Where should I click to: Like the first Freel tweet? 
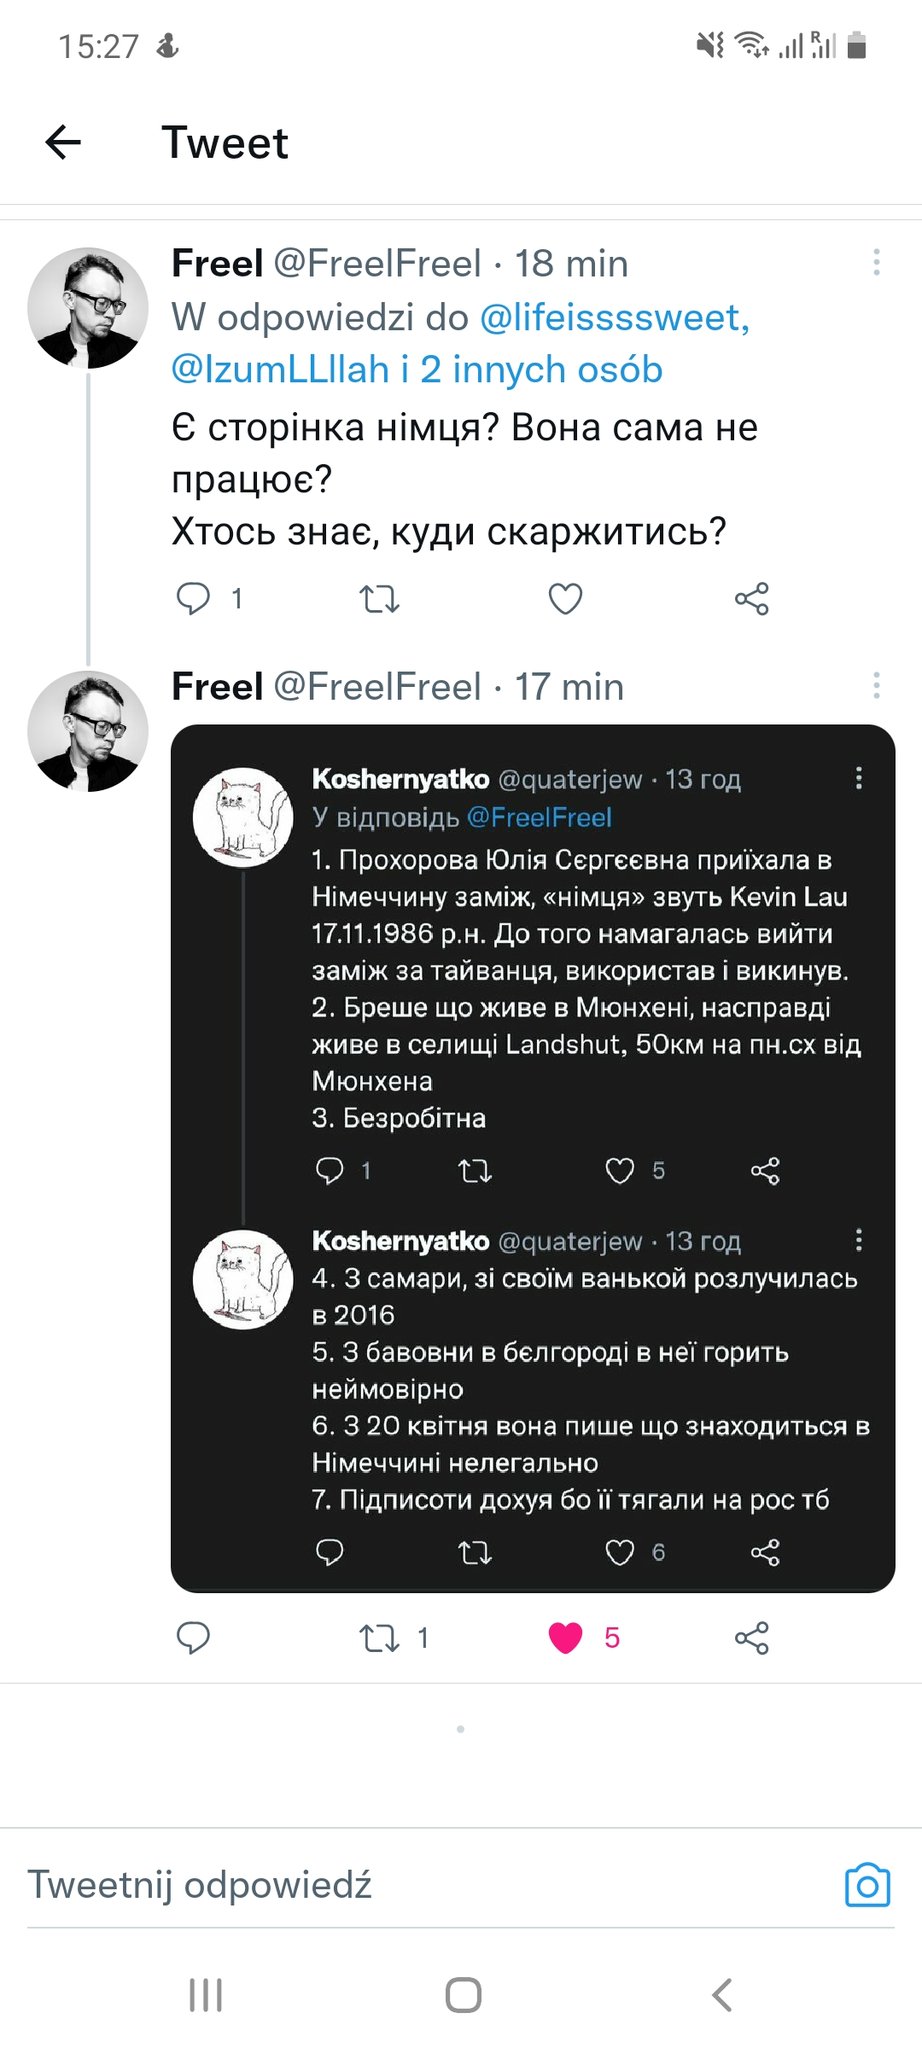tap(566, 599)
